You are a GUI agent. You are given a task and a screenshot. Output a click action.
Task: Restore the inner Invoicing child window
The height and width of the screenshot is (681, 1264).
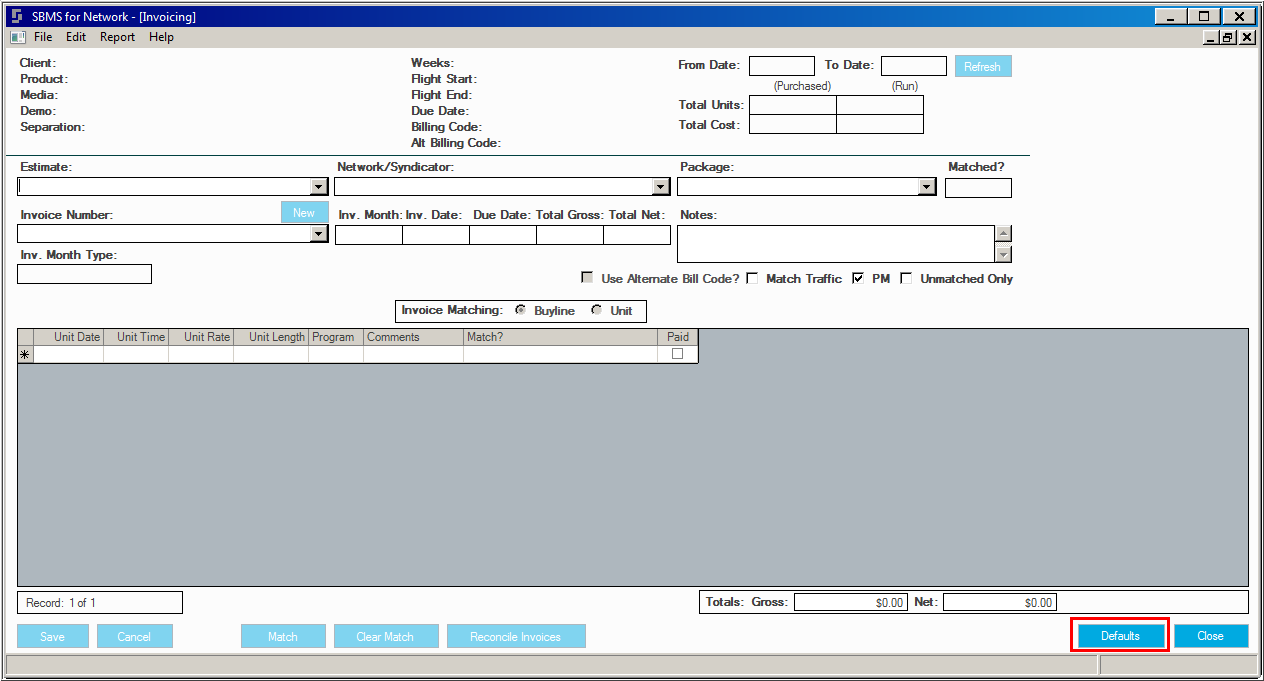(x=1228, y=37)
